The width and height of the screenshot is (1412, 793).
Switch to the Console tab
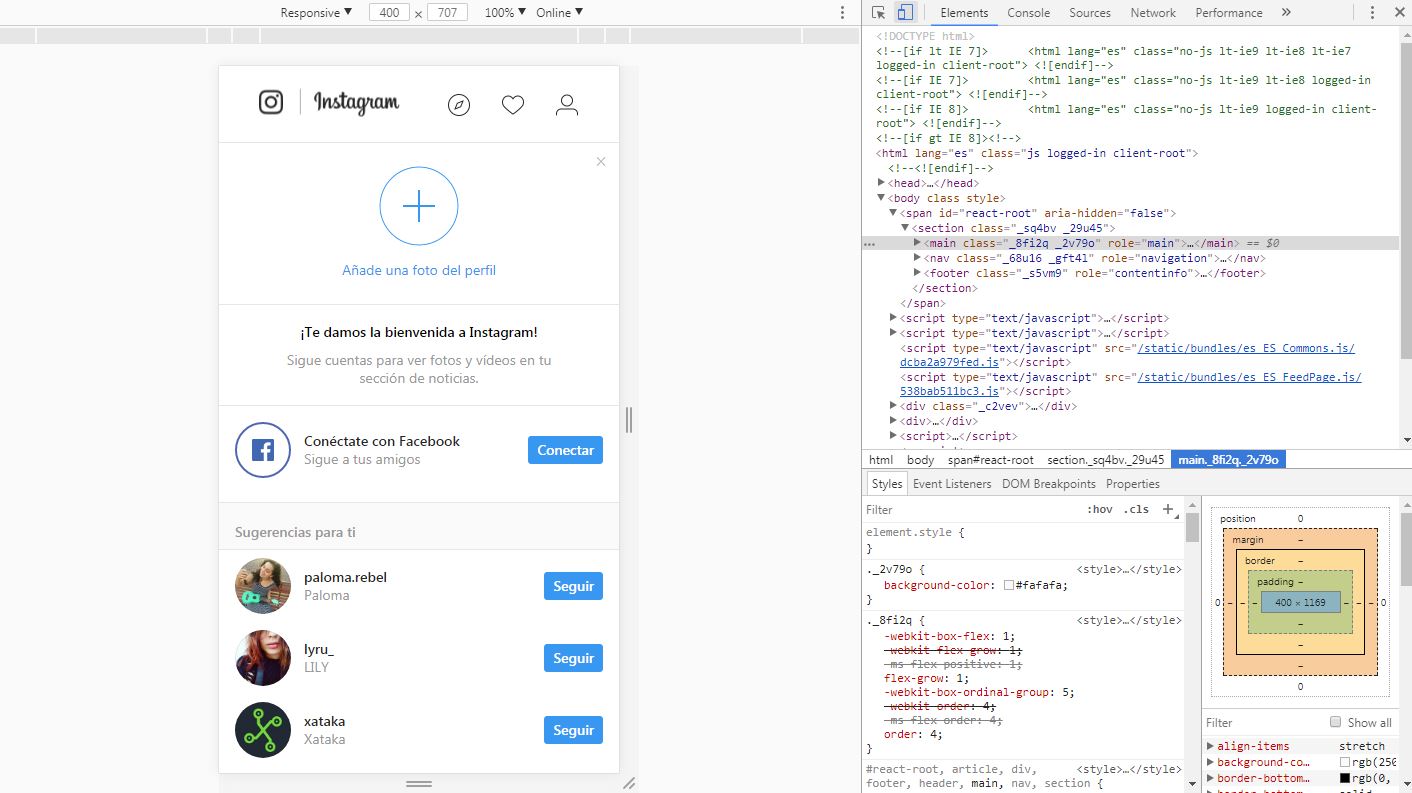(1028, 13)
